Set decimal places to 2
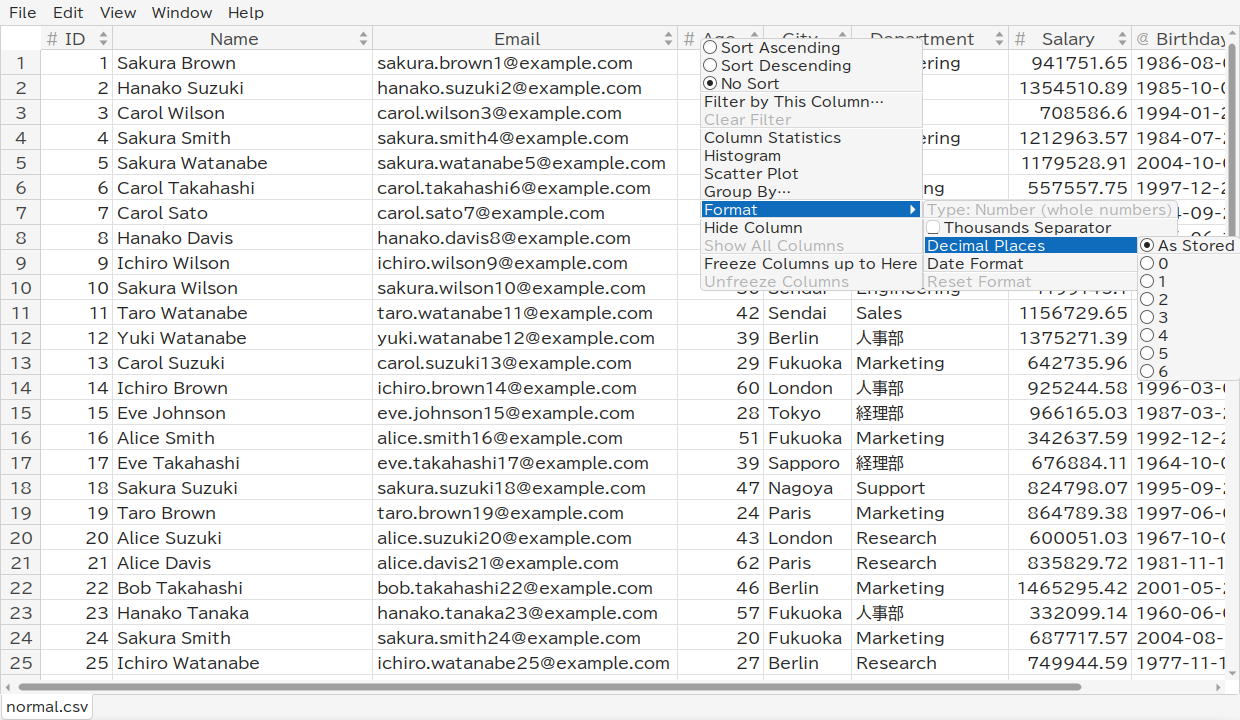 tap(1147, 300)
